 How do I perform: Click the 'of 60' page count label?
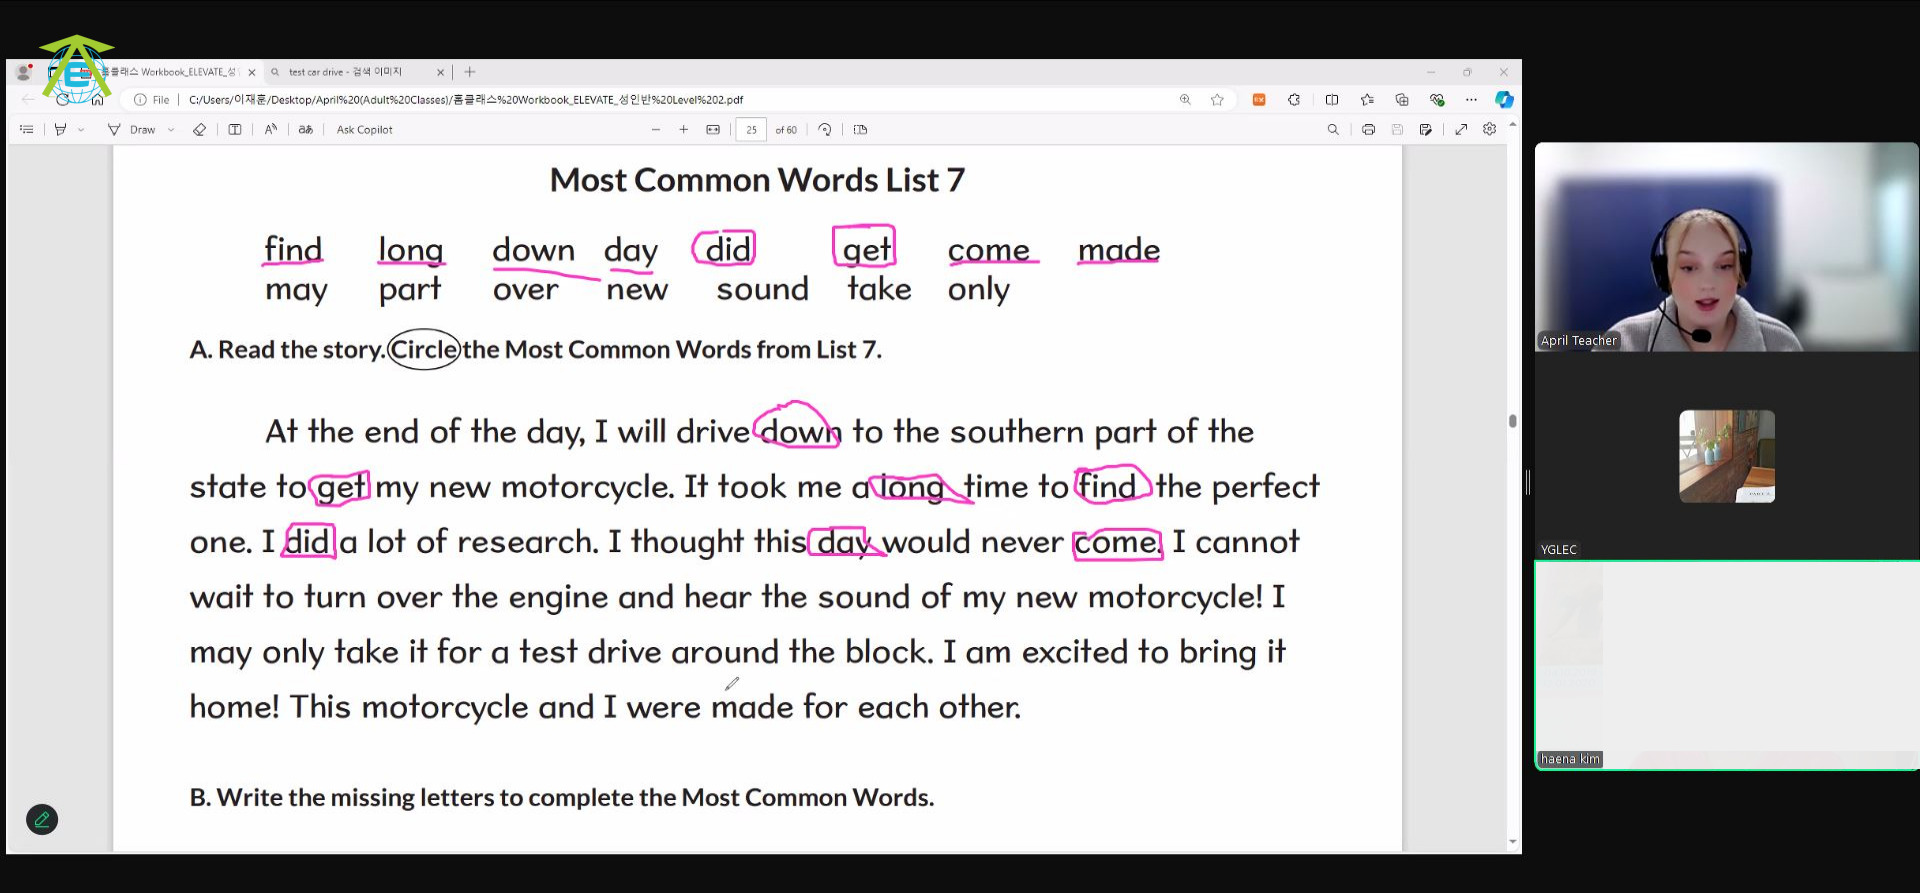786,130
